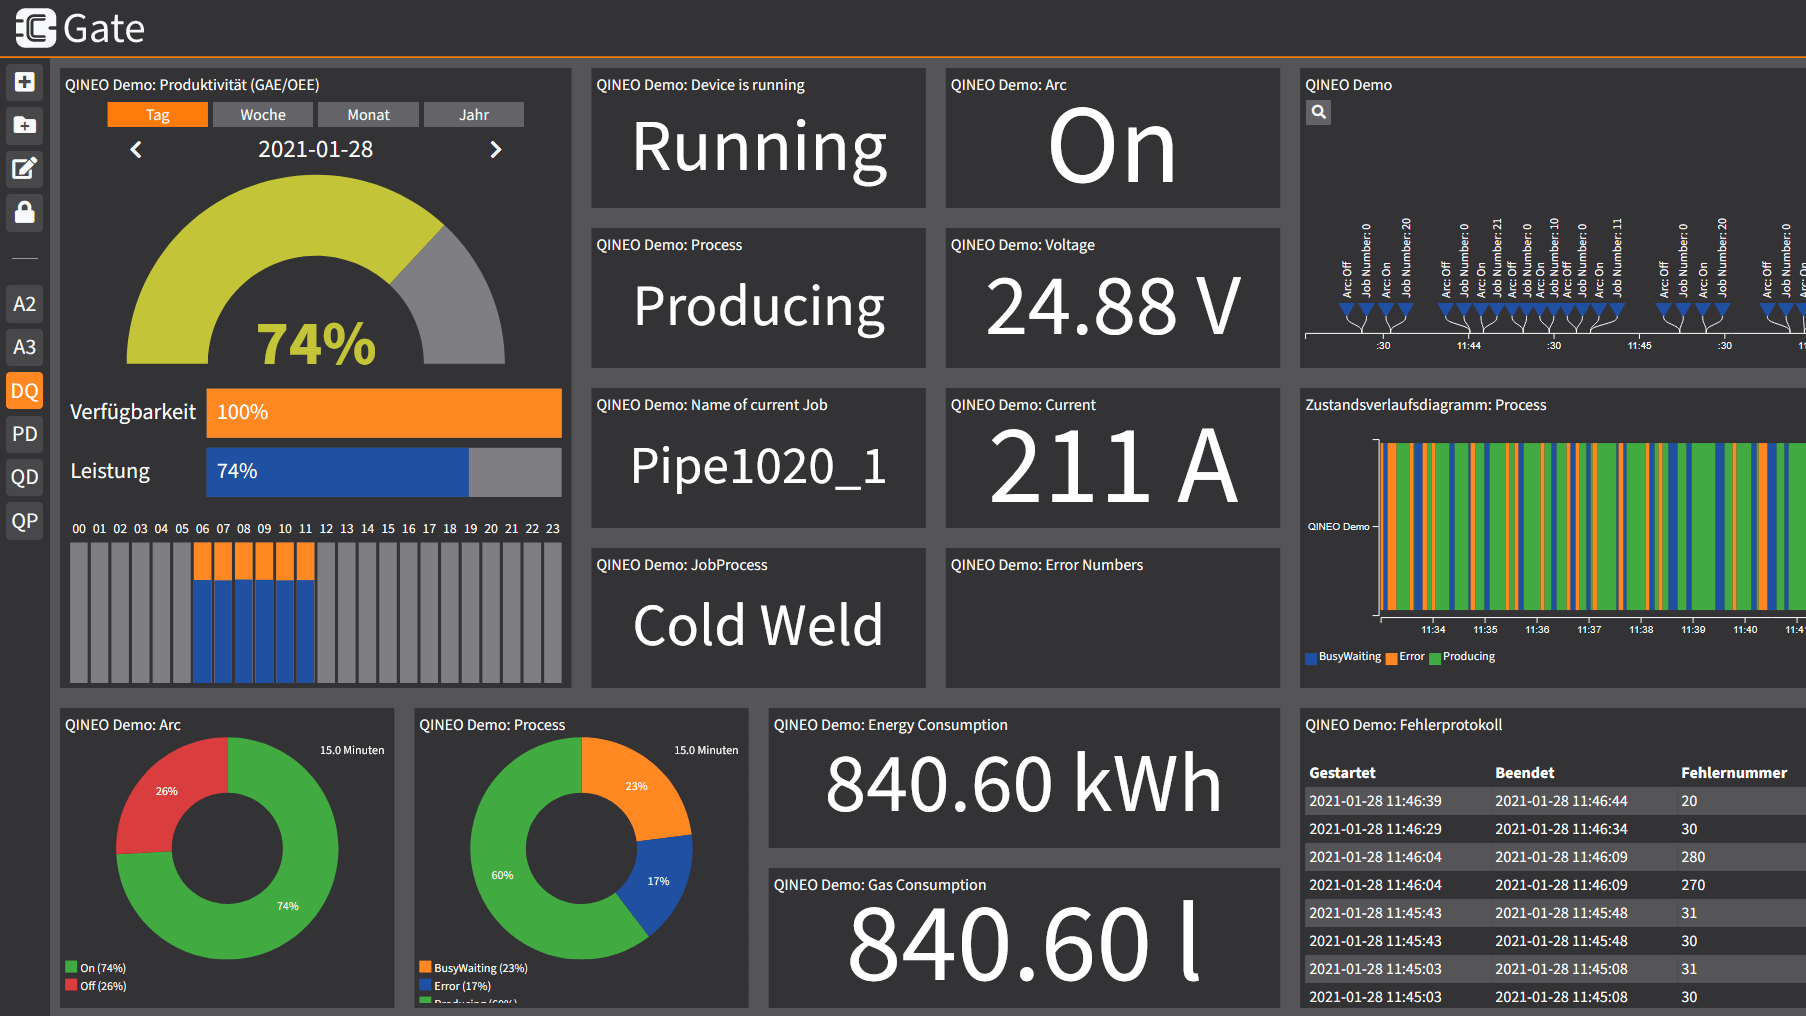Click the add new widget plus icon
This screenshot has width=1806, height=1016.
24,82
